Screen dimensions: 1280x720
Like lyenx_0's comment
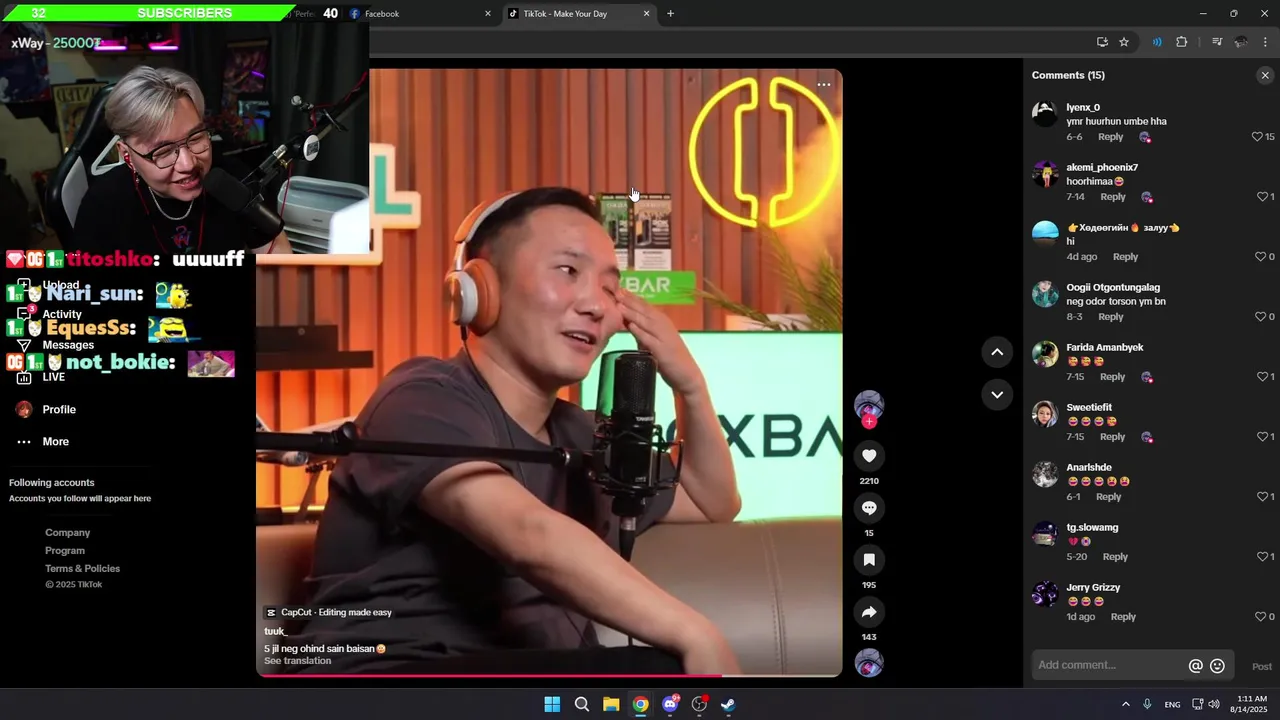point(1257,137)
